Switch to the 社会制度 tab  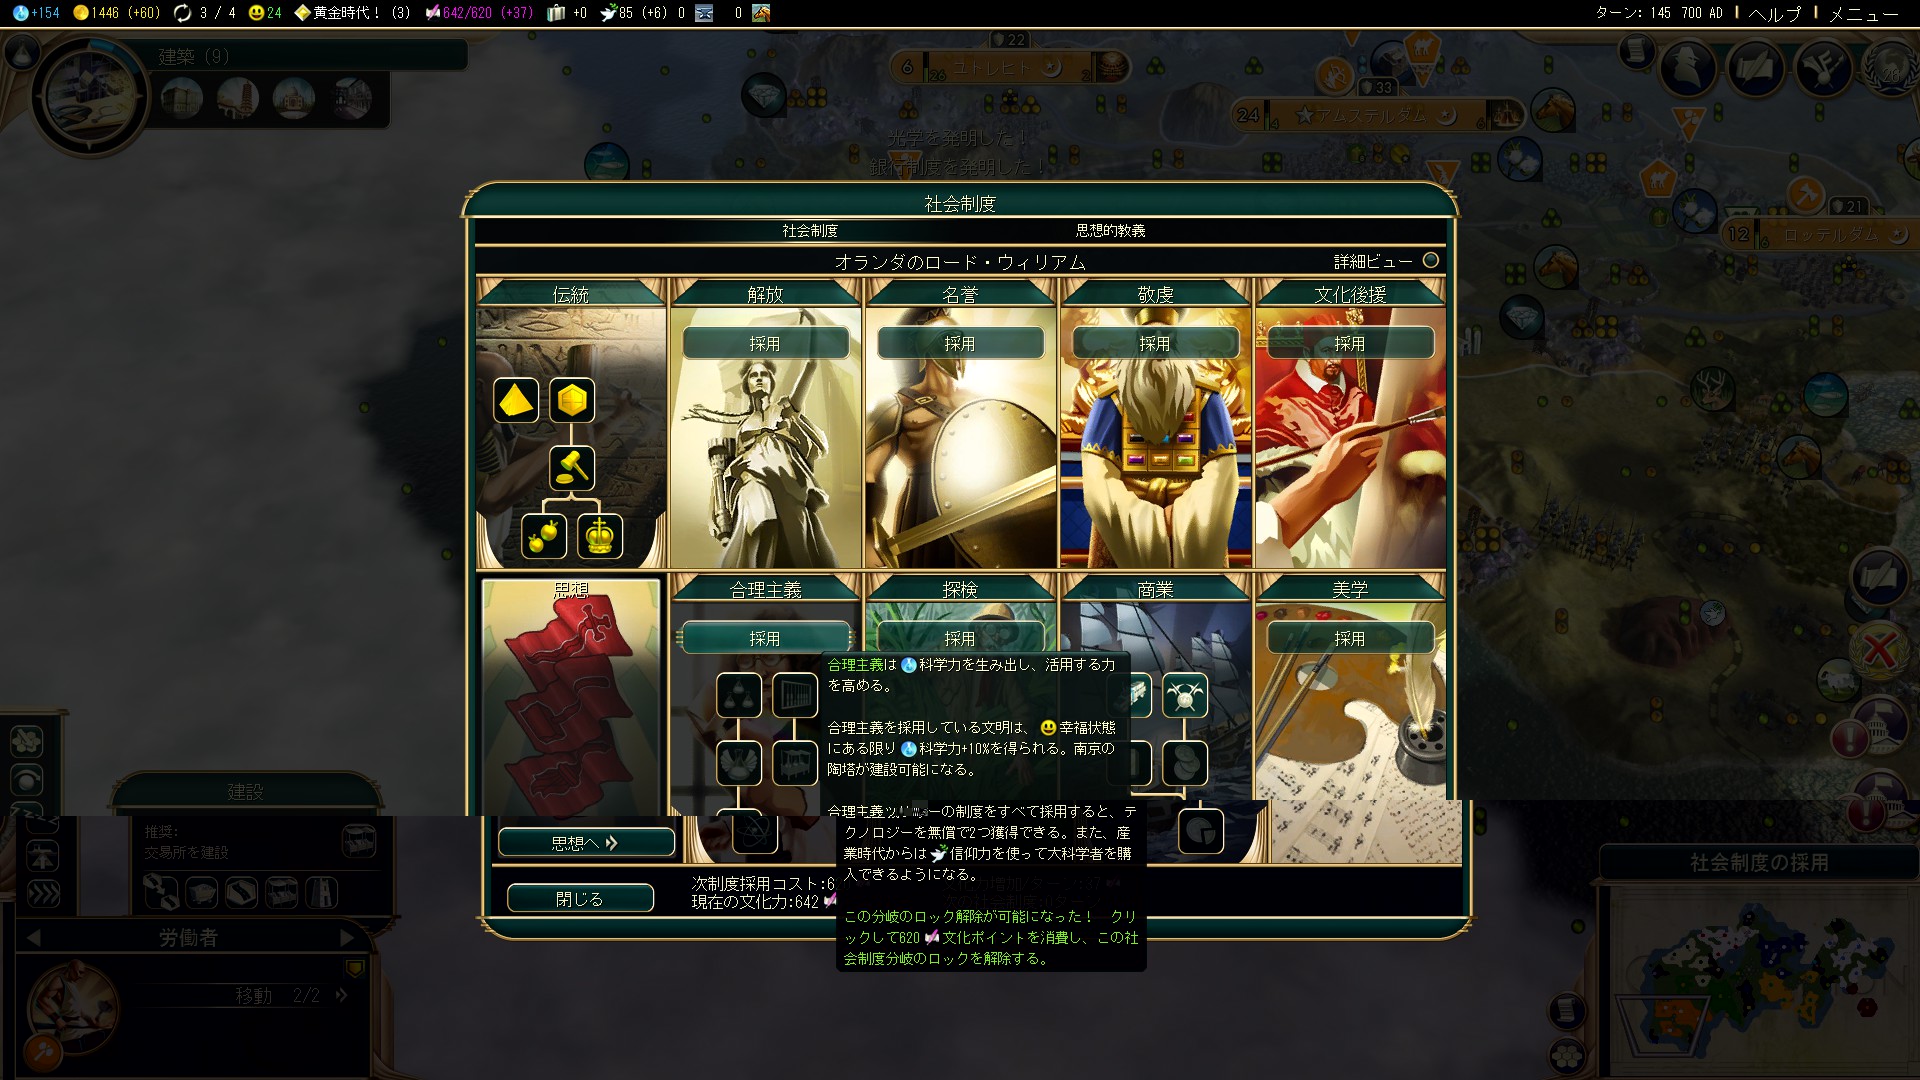click(x=810, y=231)
